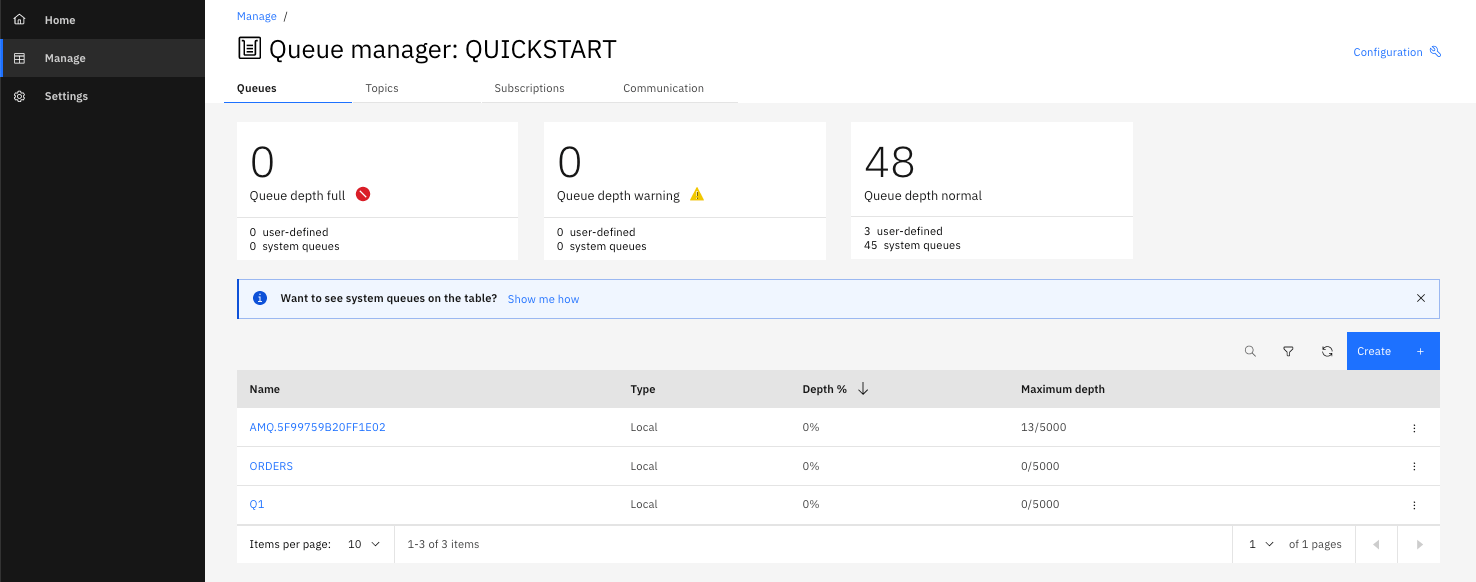The width and height of the screenshot is (1476, 582).
Task: Open the Configuration settings for QUICKSTART
Action: pos(1396,51)
